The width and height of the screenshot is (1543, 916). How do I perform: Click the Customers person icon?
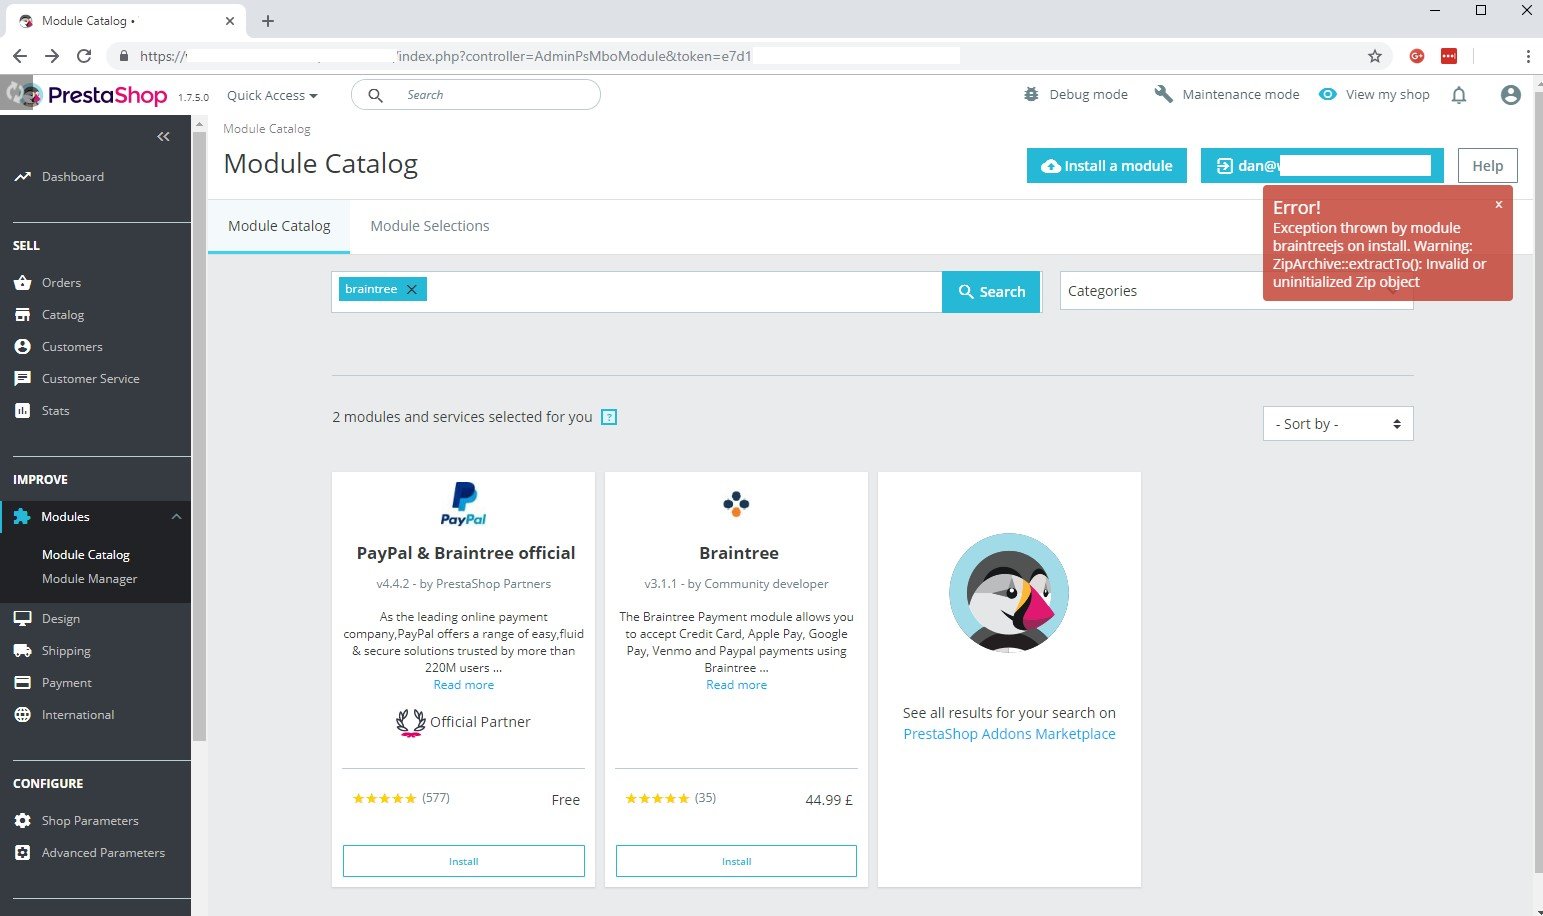[x=22, y=347]
